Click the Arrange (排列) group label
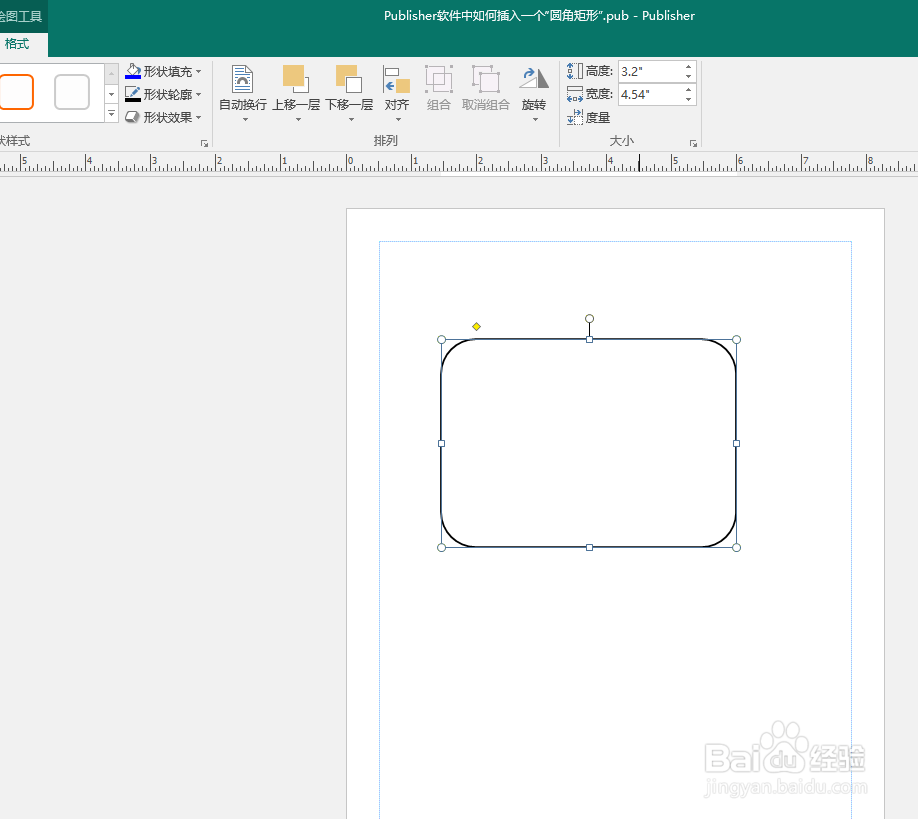Viewport: 918px width, 819px height. pos(386,141)
